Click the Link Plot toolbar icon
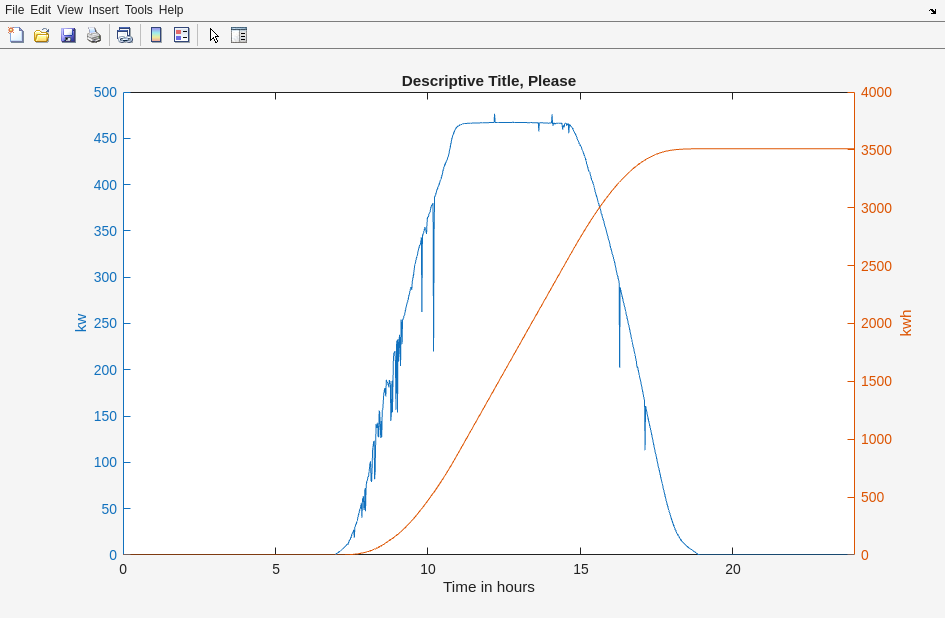Image resolution: width=945 pixels, height=618 pixels. click(124, 35)
